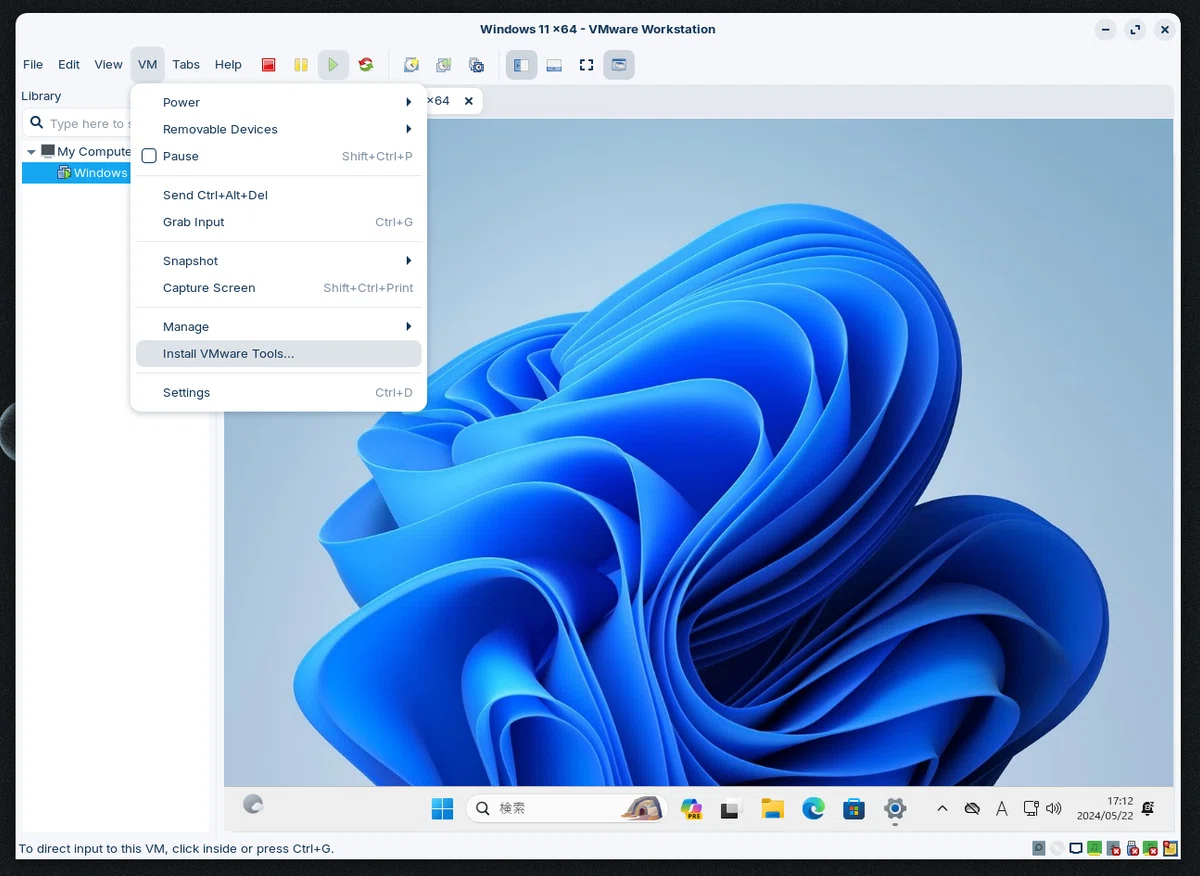This screenshot has width=1200, height=876.
Task: Open Settings from the VM menu
Action: click(278, 393)
